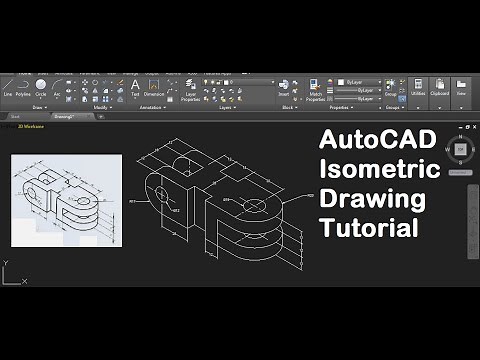Click the Create block icon
Image resolution: width=480 pixels, height=360 pixels.
[x=295, y=82]
